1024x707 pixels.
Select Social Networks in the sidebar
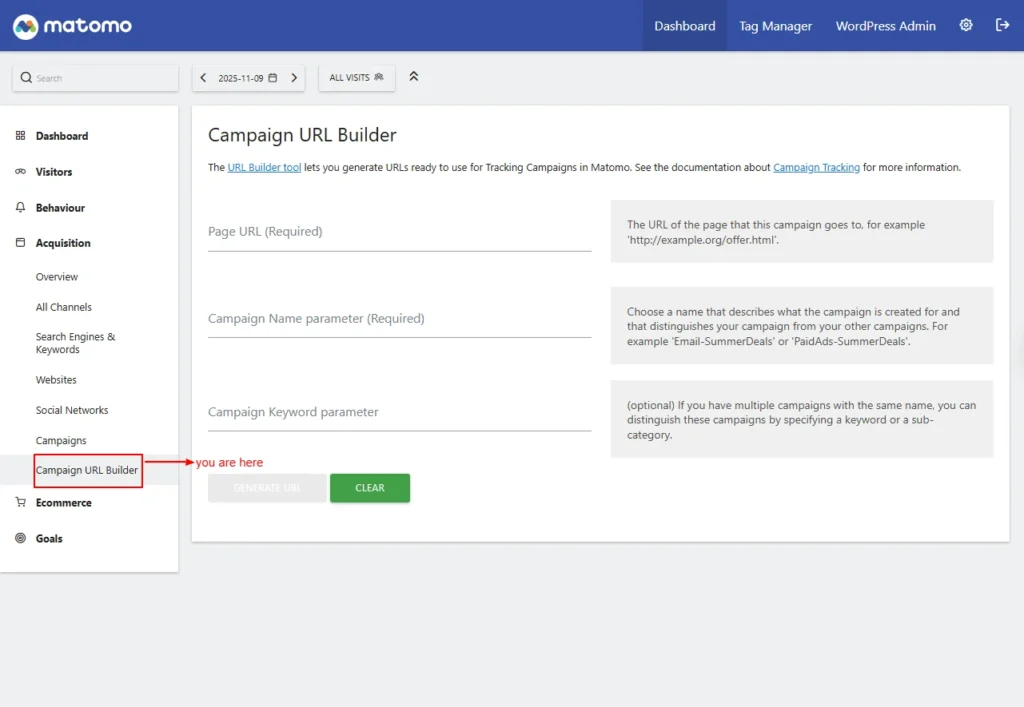pos(72,410)
